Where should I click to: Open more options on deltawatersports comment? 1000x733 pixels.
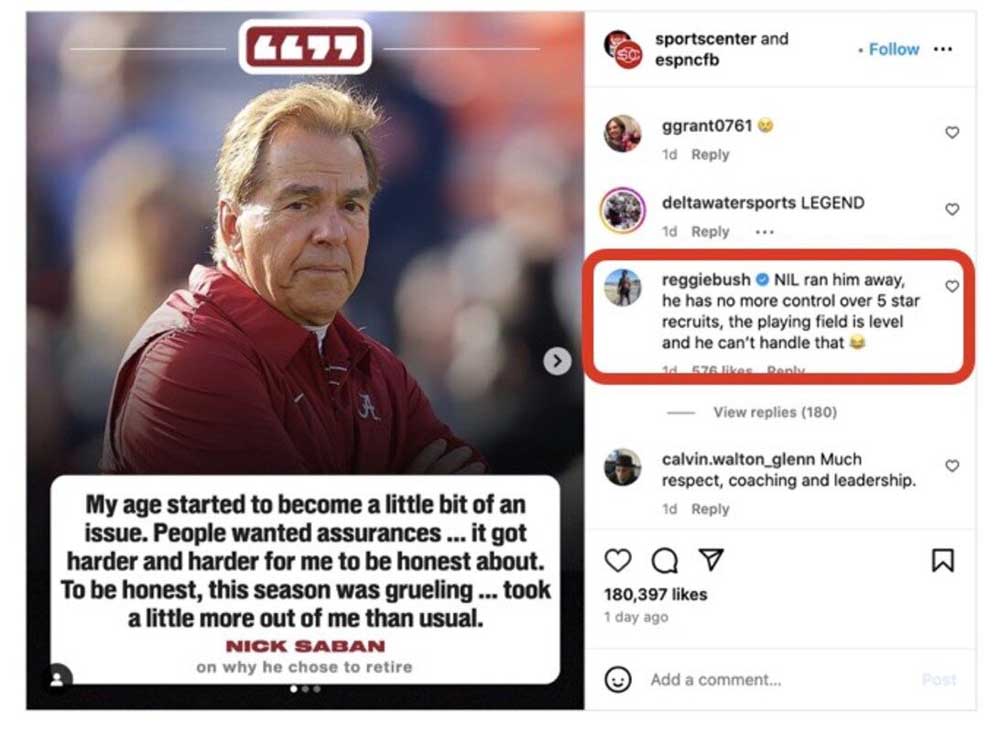(765, 232)
